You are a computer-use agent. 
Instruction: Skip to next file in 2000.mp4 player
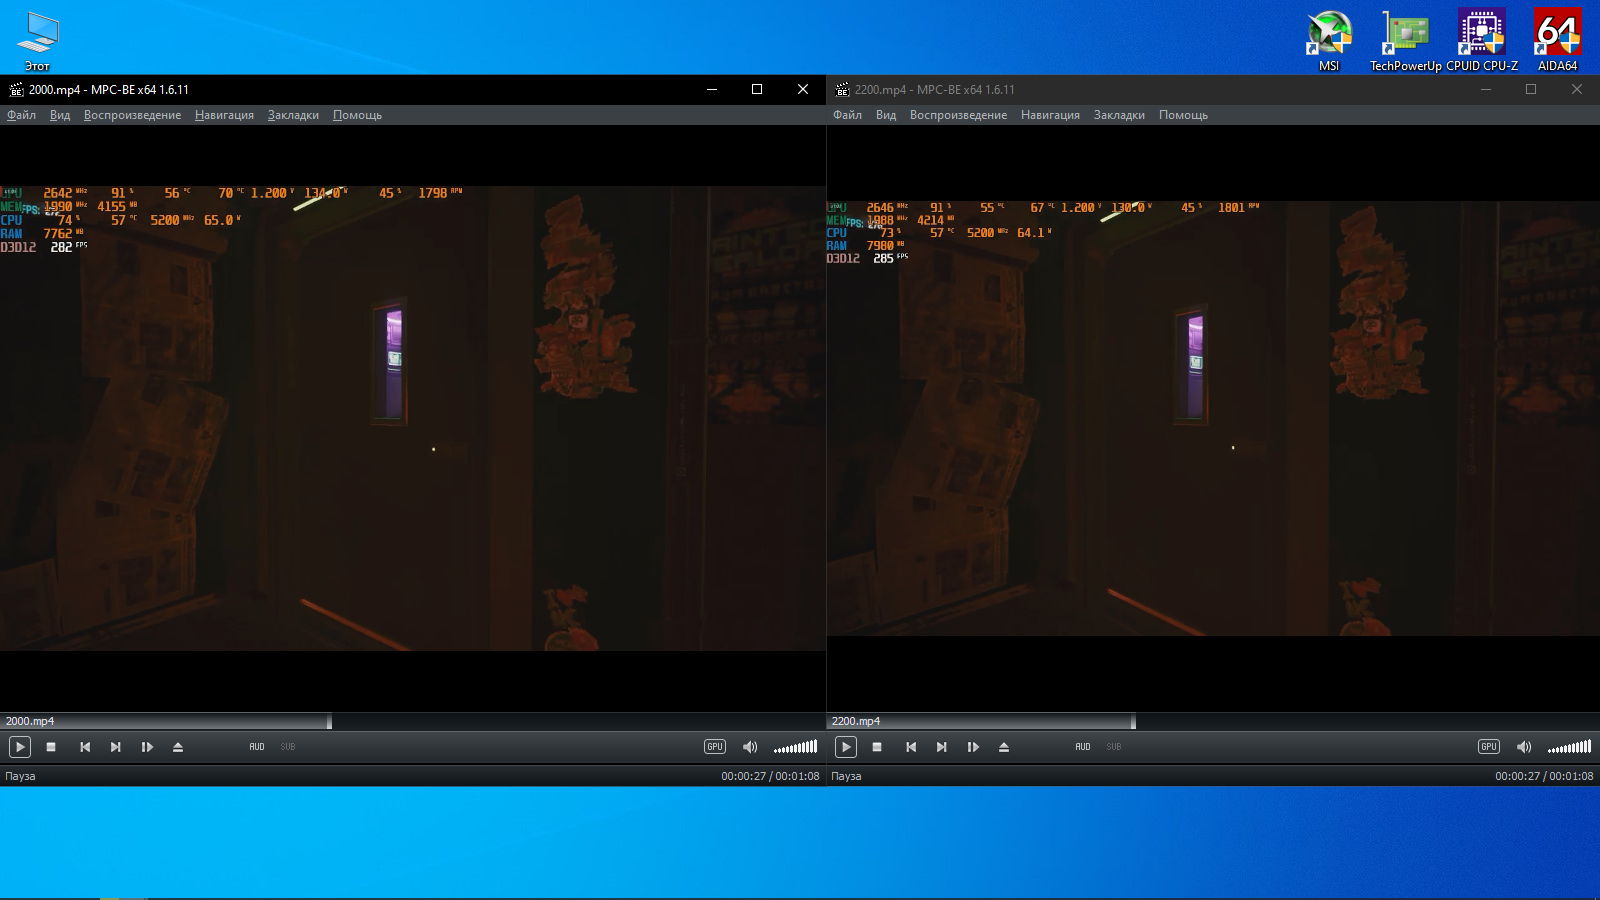coord(116,747)
